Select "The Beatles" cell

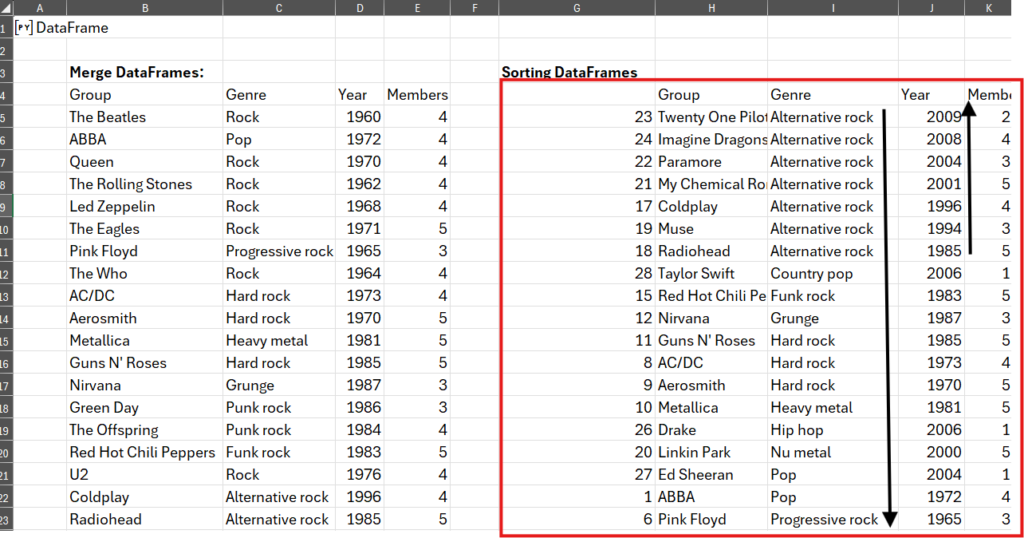pyautogui.click(x=144, y=117)
